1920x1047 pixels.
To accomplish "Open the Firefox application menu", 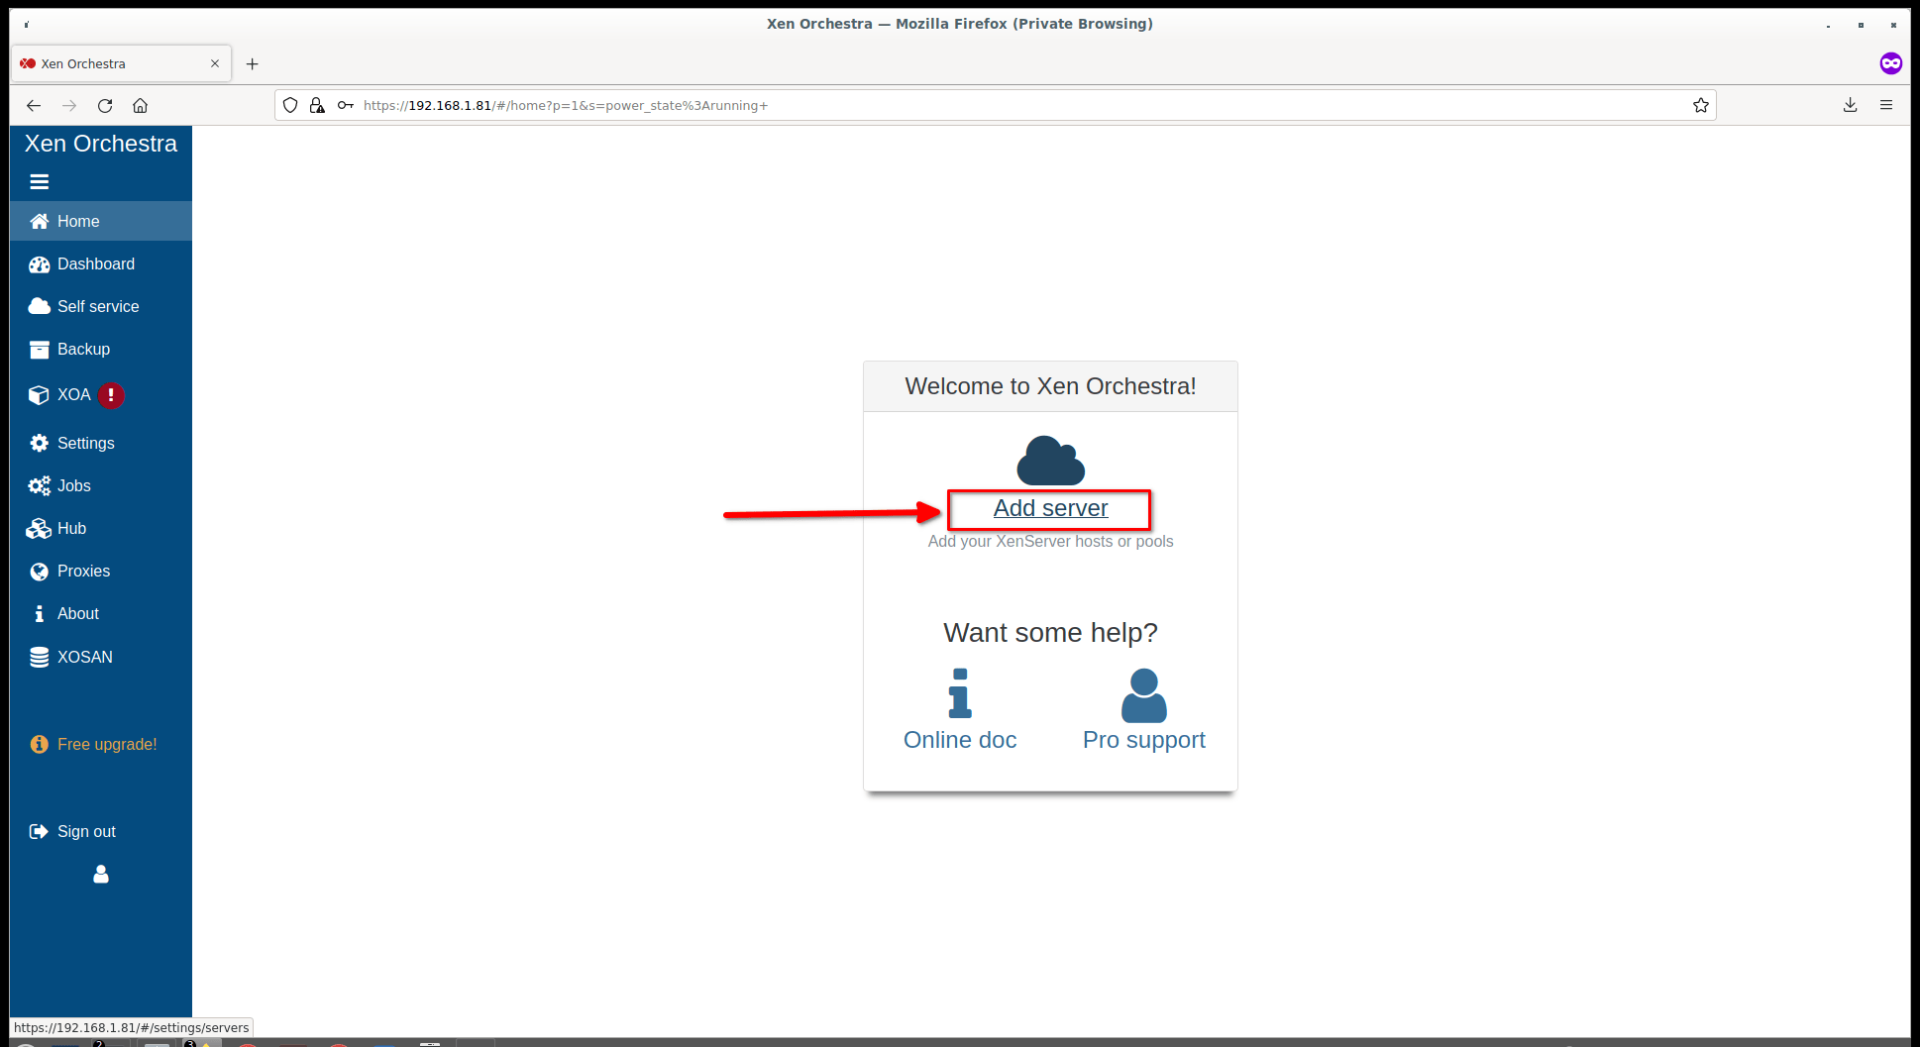I will coord(1887,105).
